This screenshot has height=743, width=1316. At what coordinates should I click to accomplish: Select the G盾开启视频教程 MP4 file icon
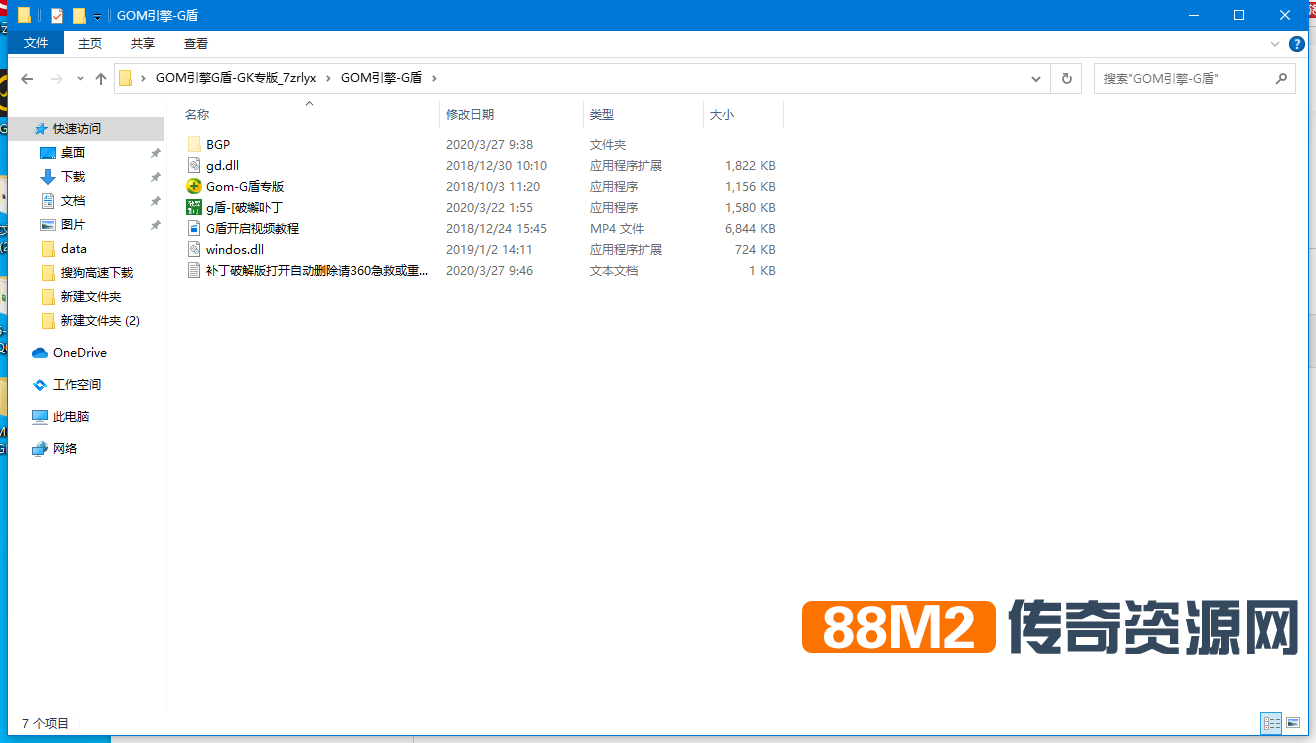(x=194, y=229)
